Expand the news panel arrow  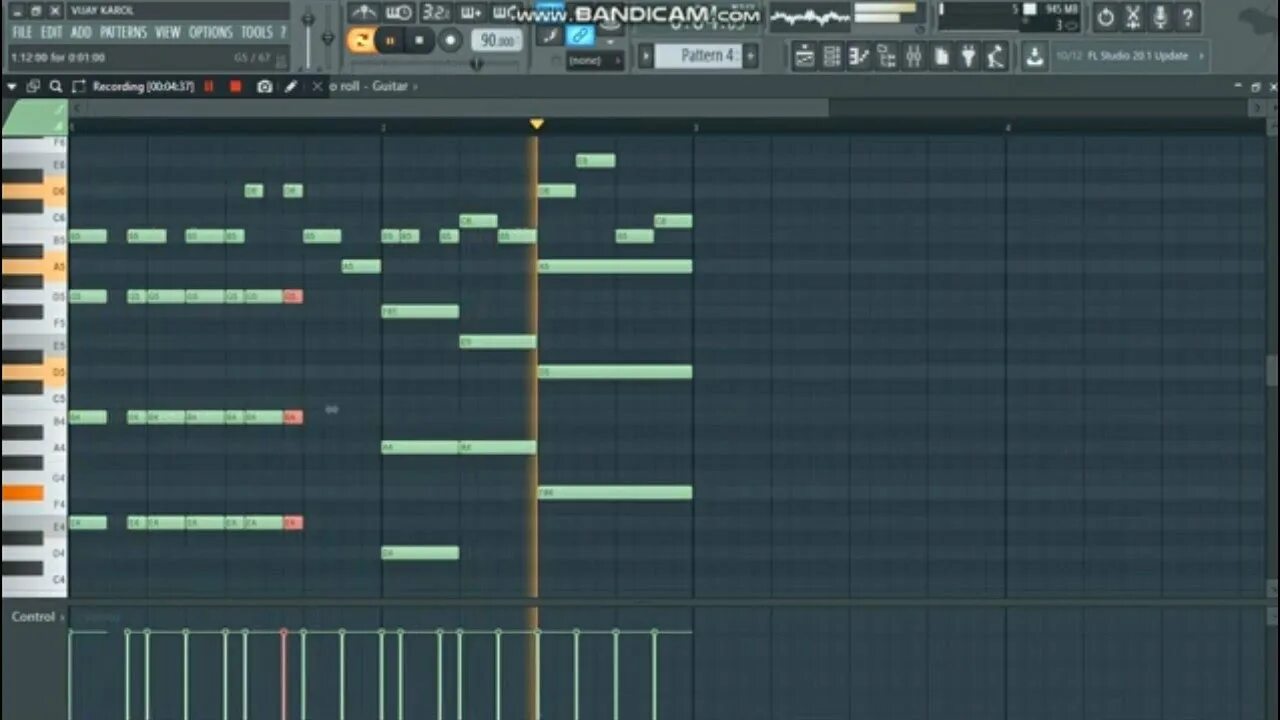point(1200,56)
